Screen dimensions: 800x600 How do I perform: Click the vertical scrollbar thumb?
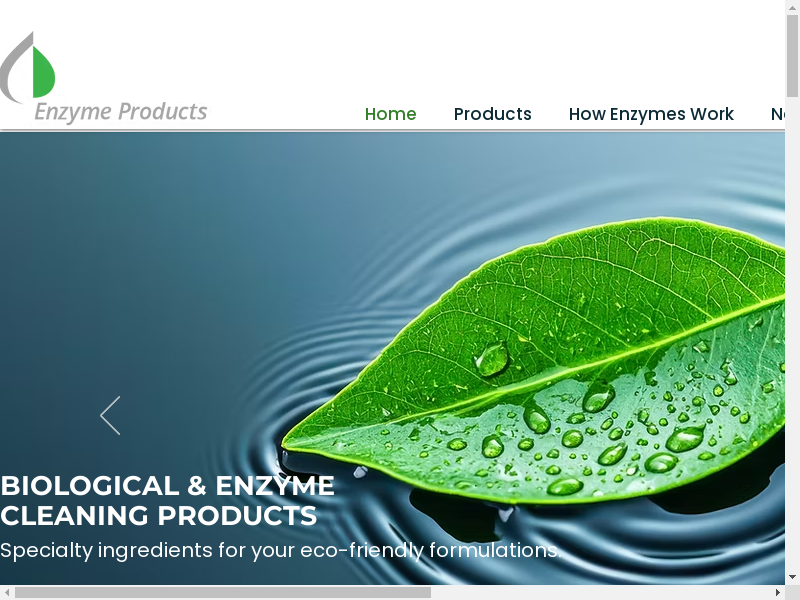pyautogui.click(x=792, y=56)
